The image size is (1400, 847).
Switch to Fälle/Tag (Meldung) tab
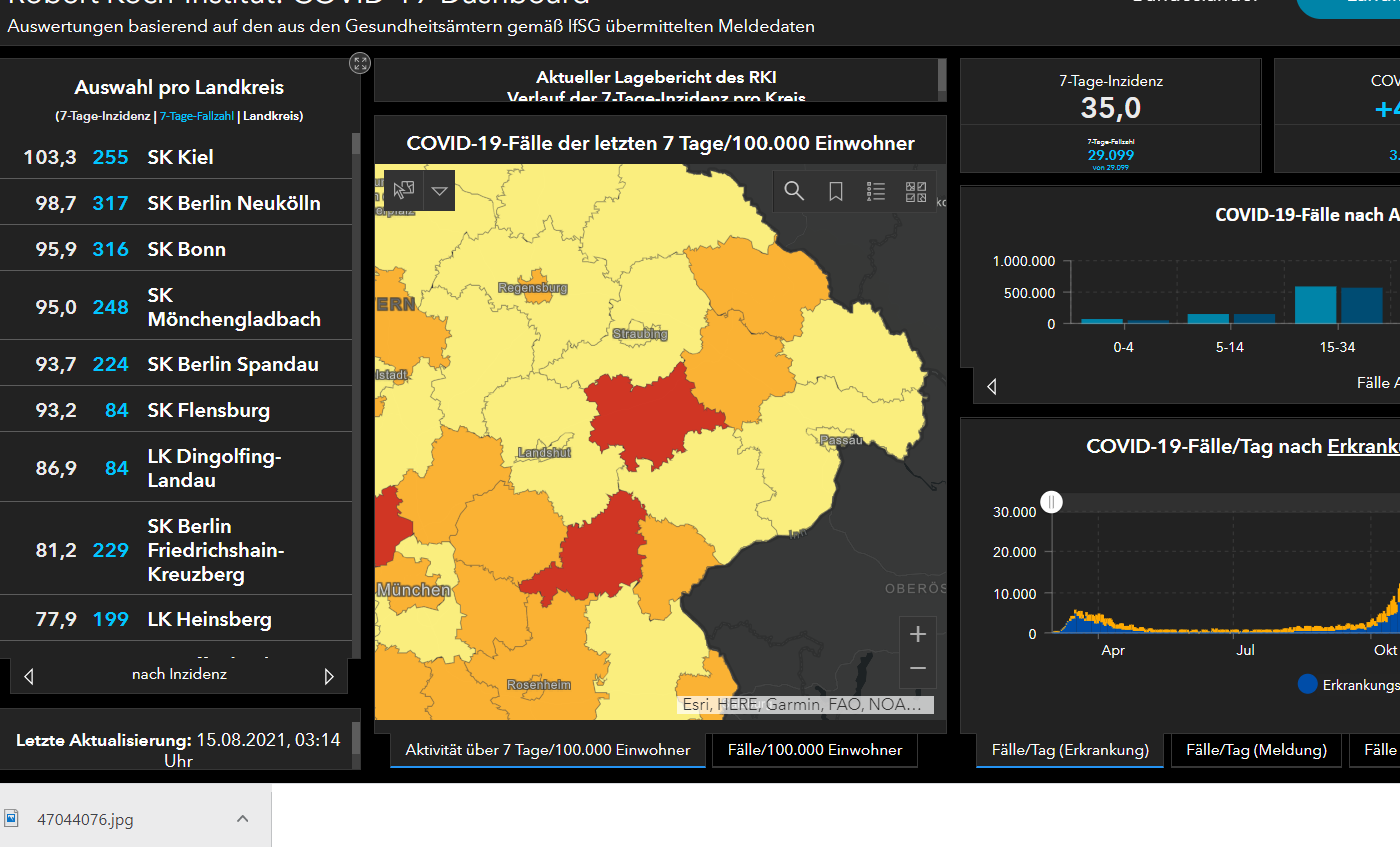[1256, 750]
